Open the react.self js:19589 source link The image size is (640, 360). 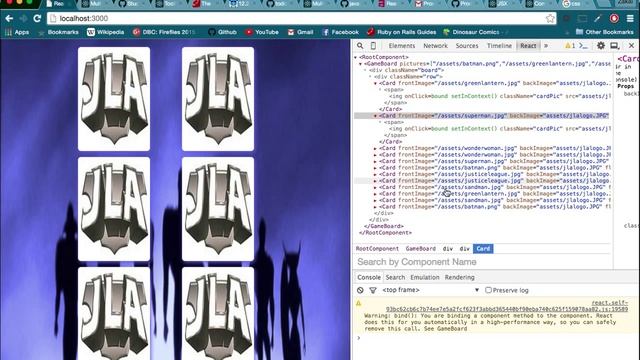pos(507,306)
